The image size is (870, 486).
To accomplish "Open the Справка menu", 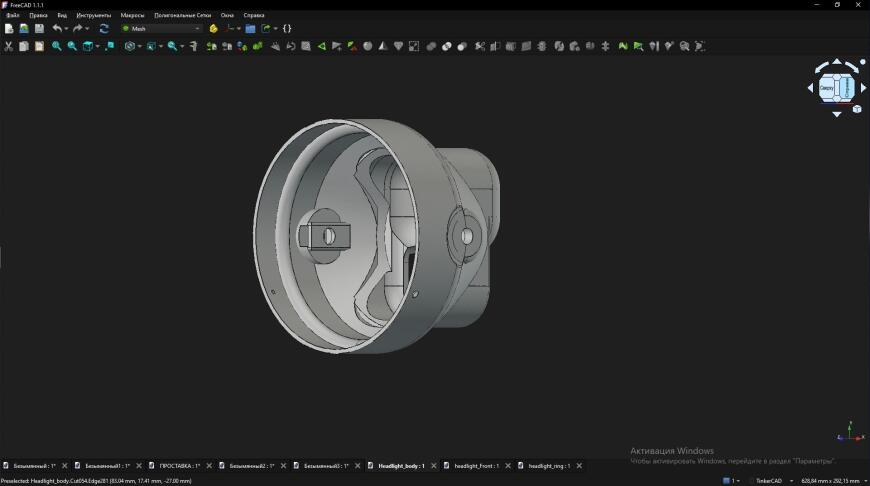I will [x=254, y=15].
